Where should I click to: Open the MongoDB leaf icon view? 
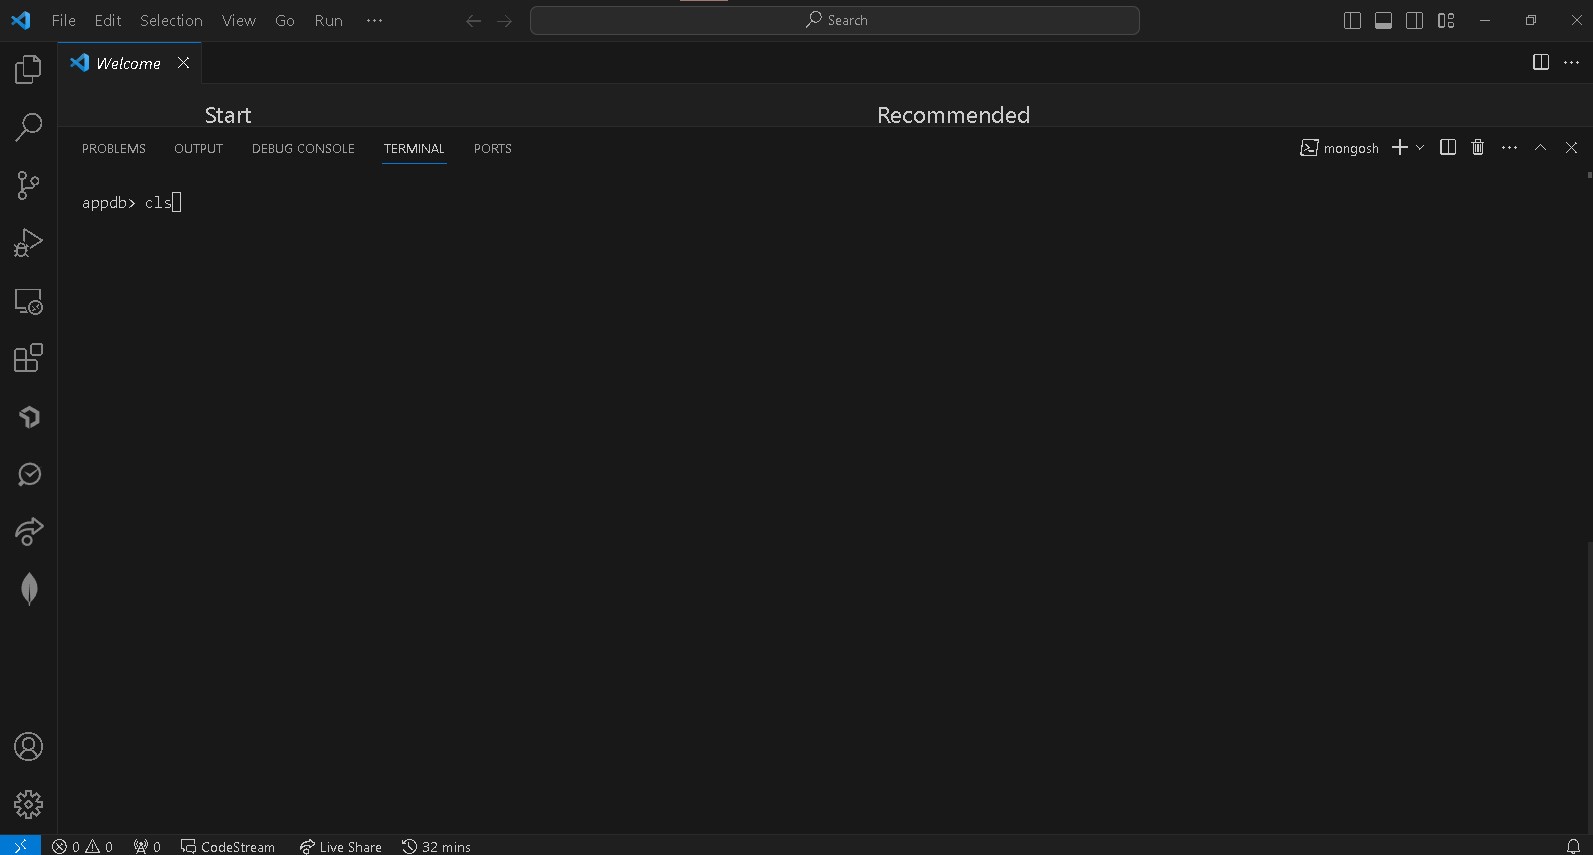29,589
